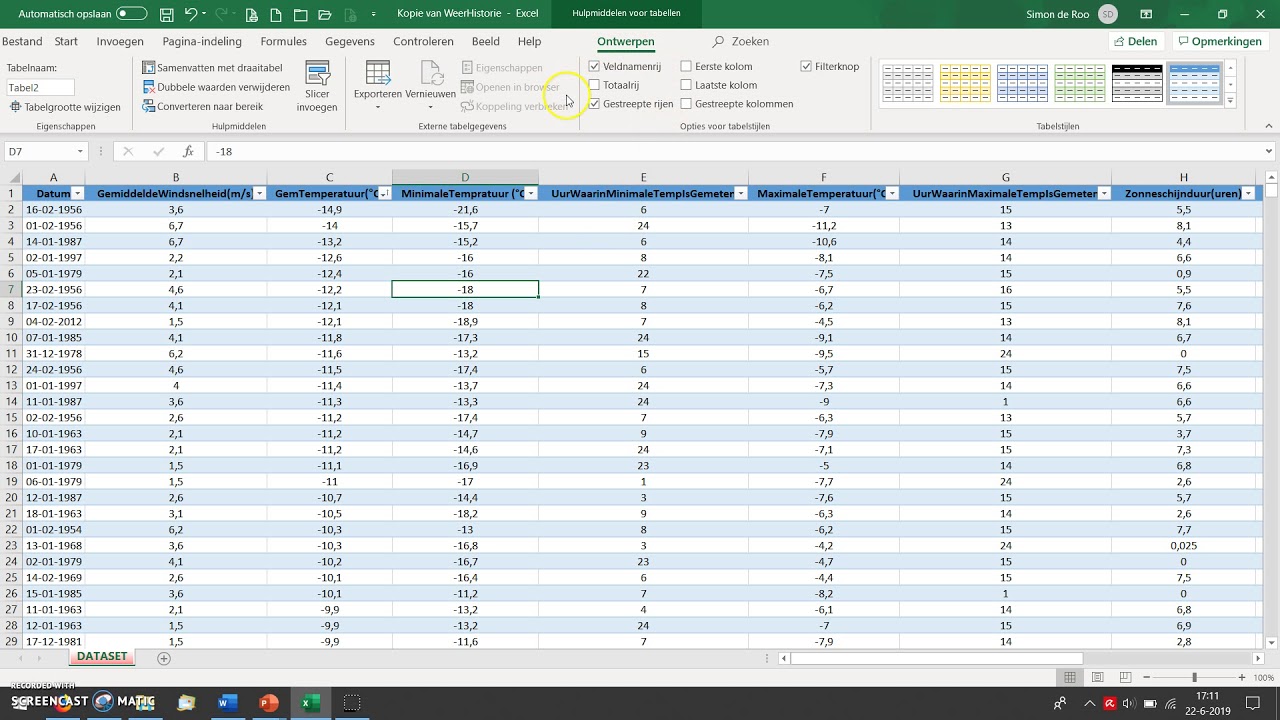Click the zoom in plus icon

[x=1240, y=678]
